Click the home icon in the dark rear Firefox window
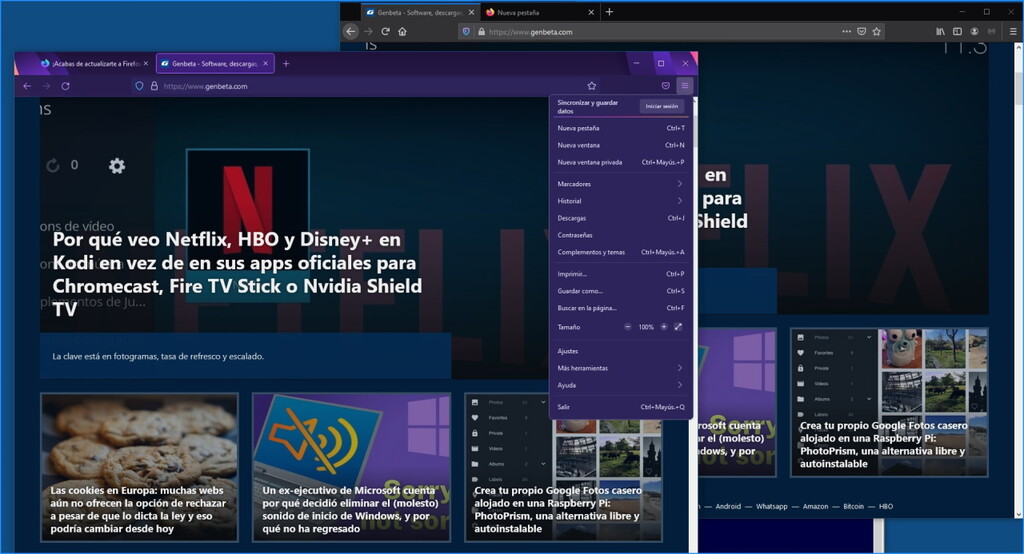Image resolution: width=1024 pixels, height=554 pixels. 402,31
